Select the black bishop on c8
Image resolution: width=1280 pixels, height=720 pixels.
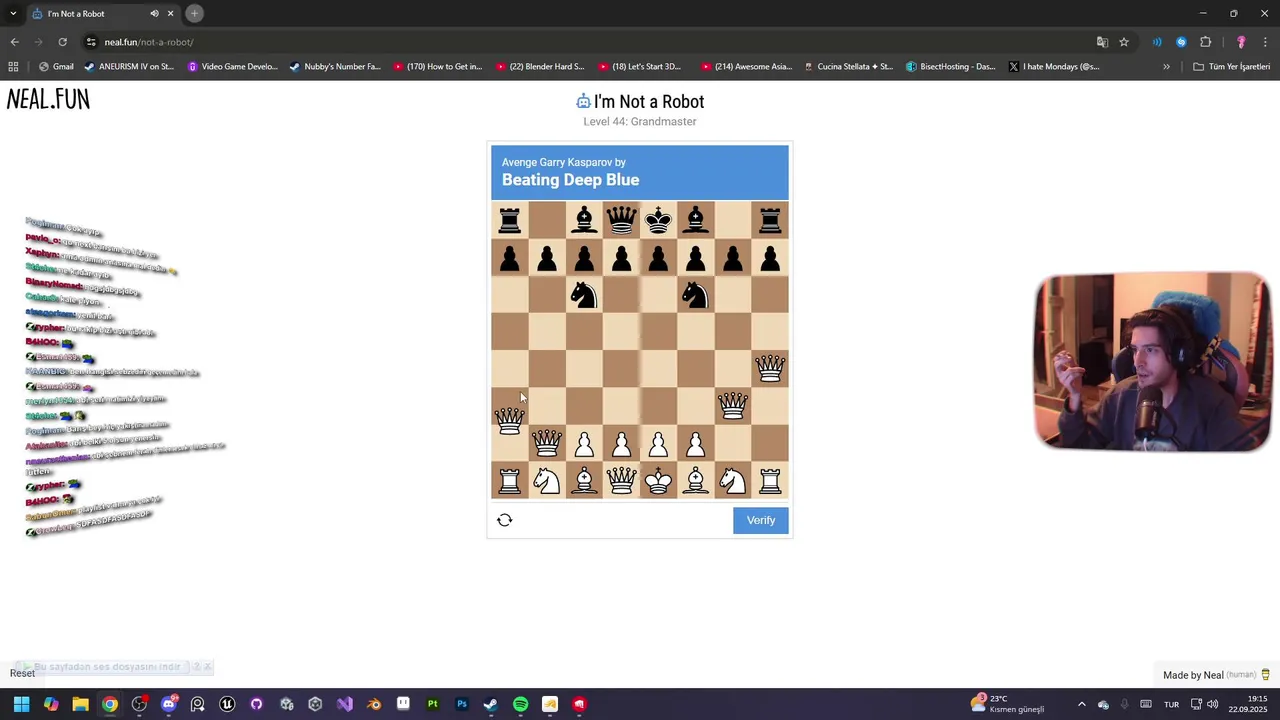[x=584, y=220]
